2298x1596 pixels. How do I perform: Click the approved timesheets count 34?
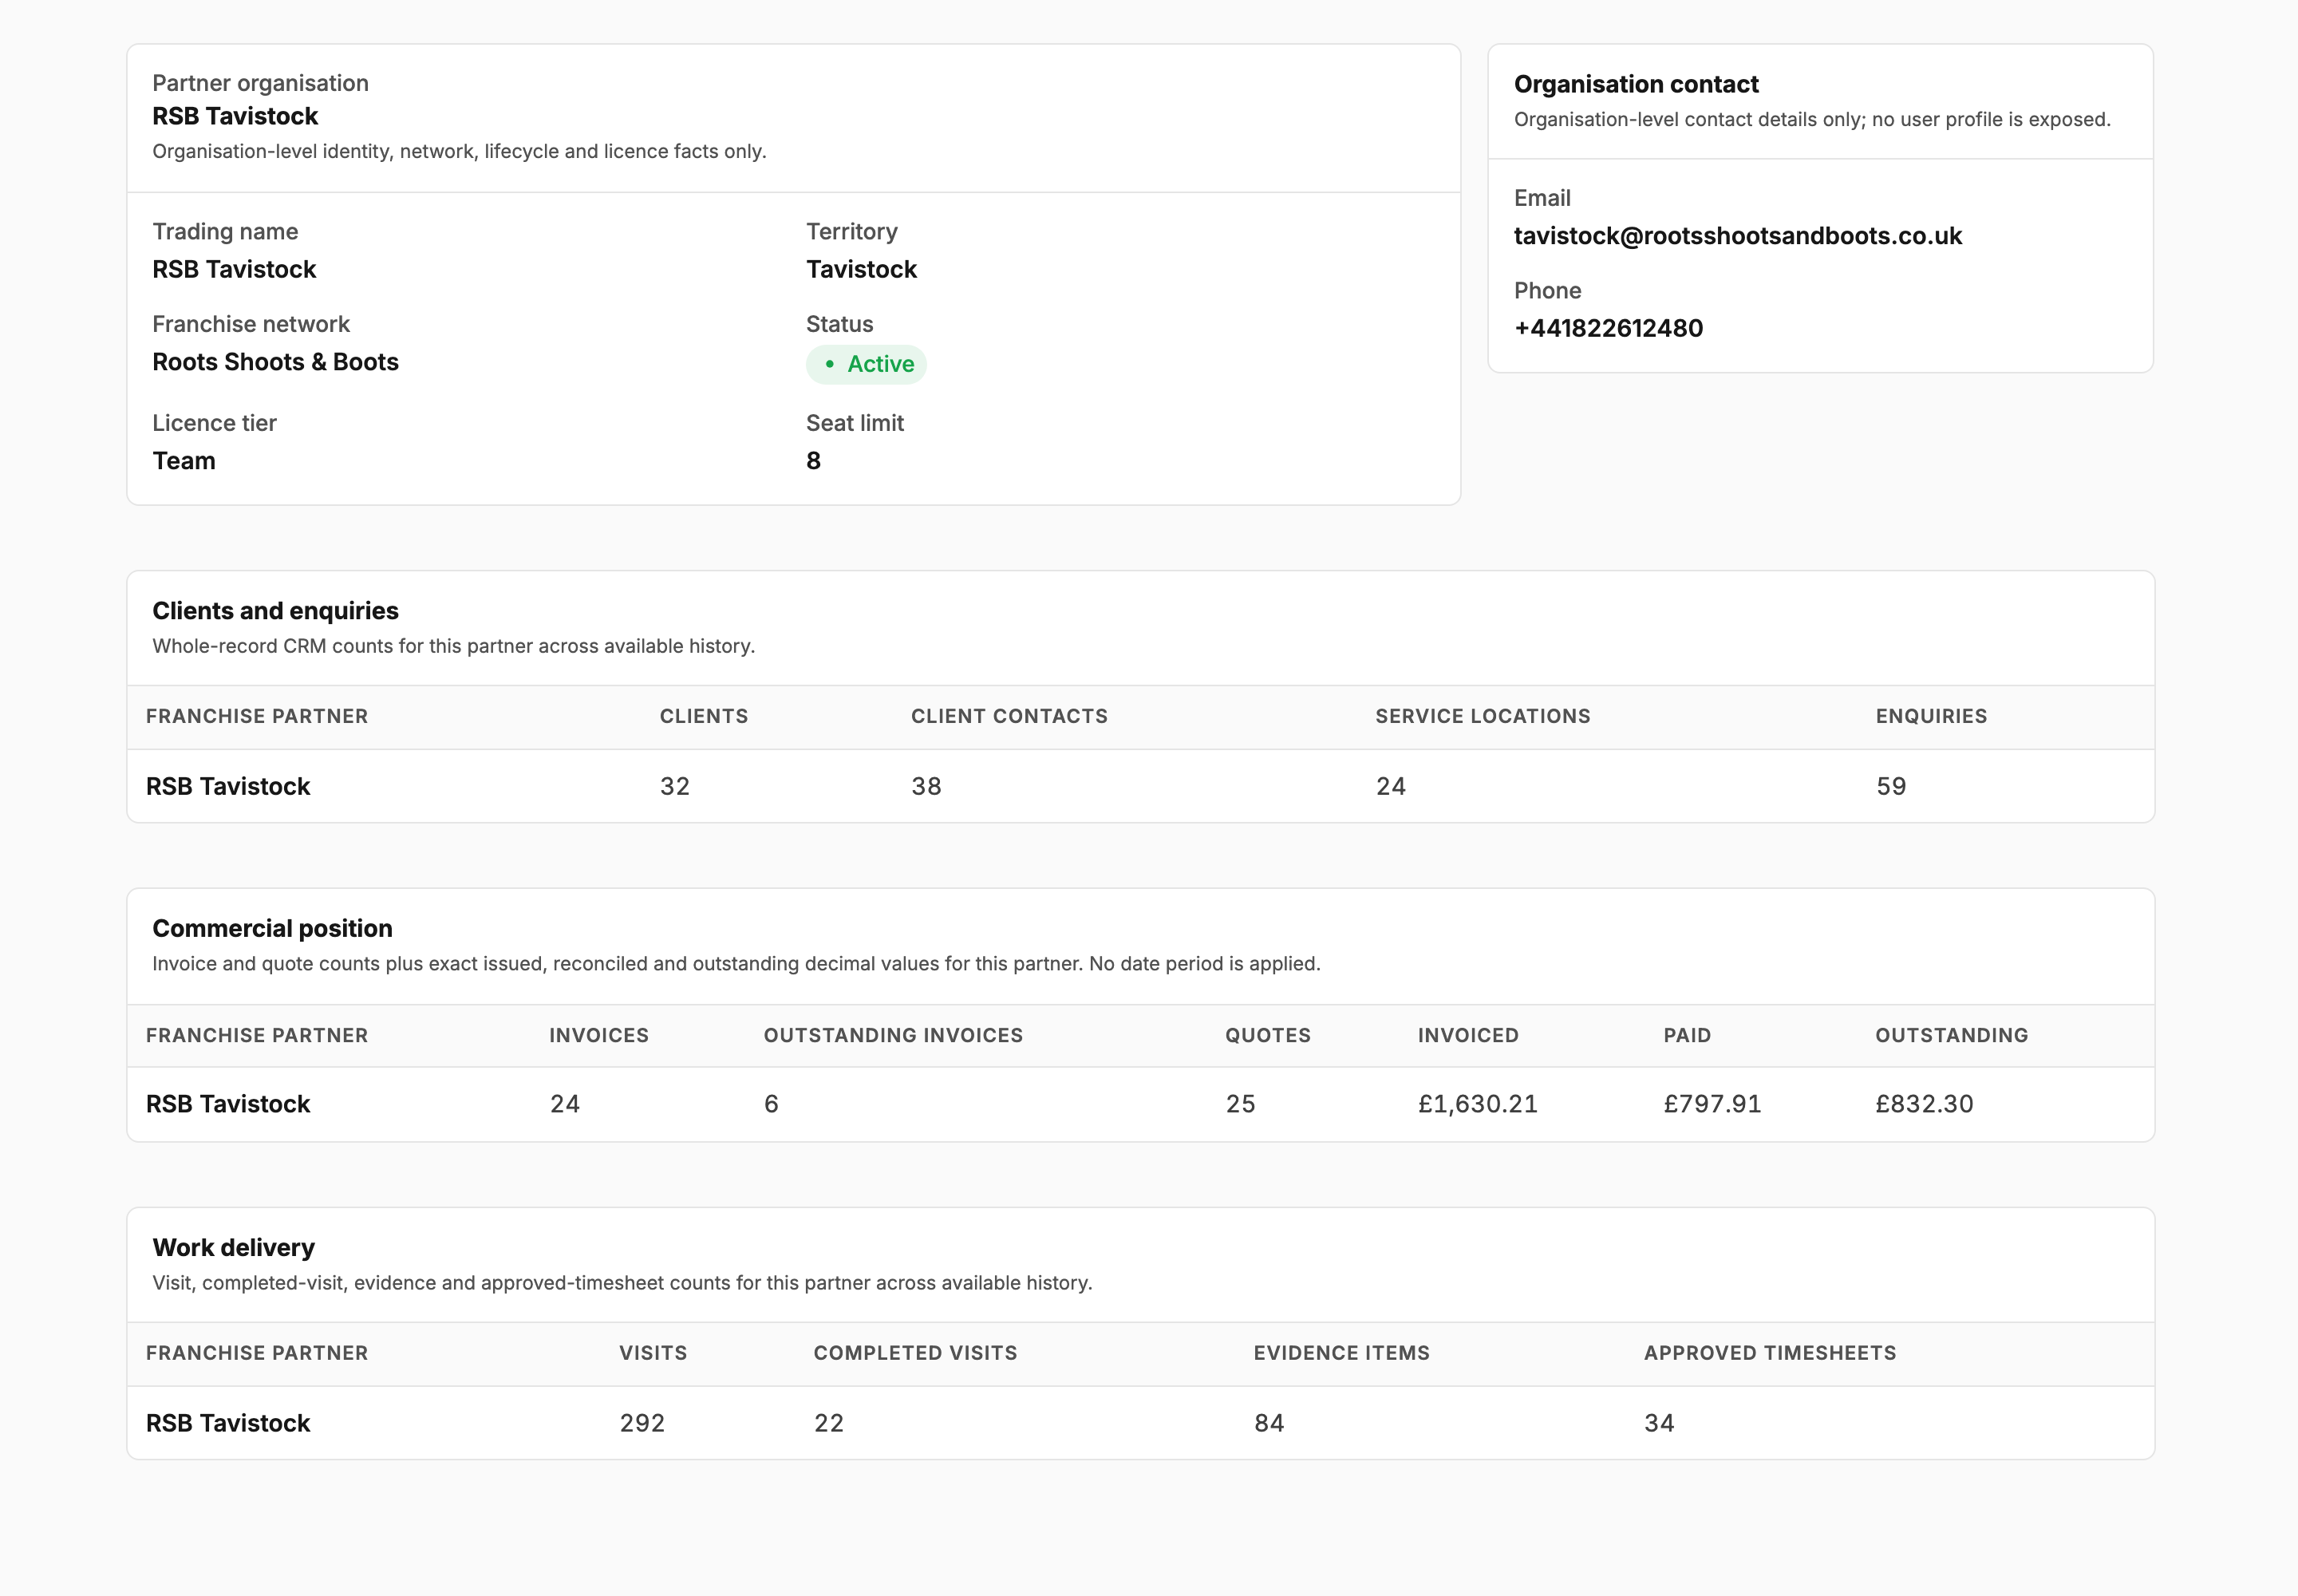pos(1659,1423)
